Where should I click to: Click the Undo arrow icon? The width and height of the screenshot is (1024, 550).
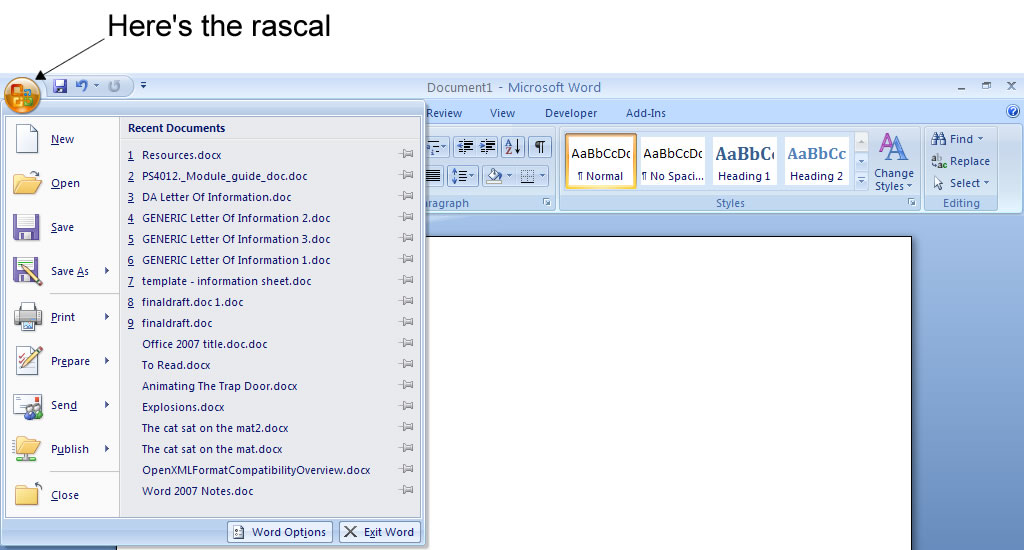click(x=82, y=86)
